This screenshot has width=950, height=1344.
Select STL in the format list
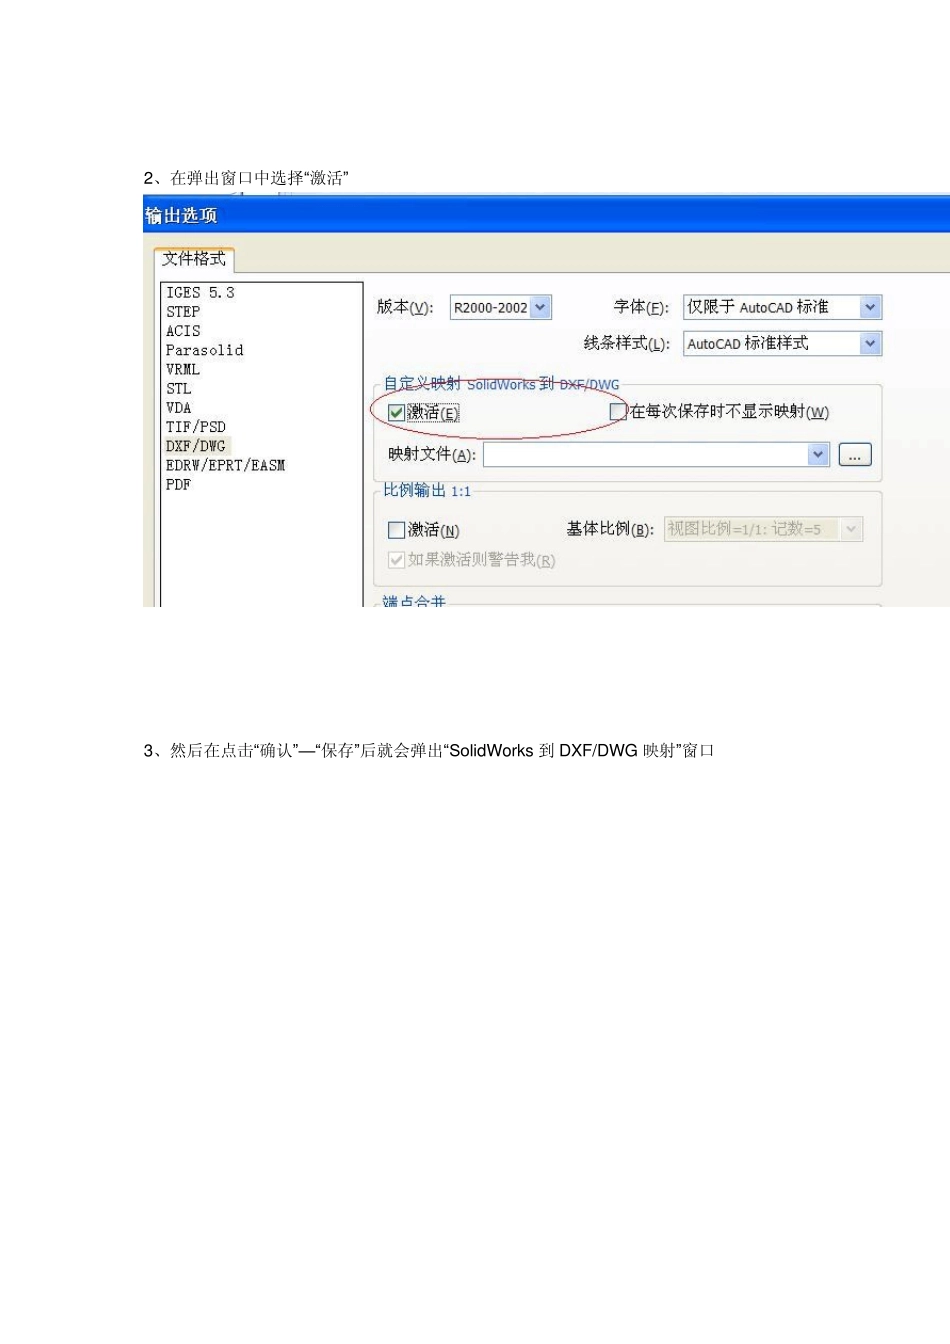click(179, 389)
